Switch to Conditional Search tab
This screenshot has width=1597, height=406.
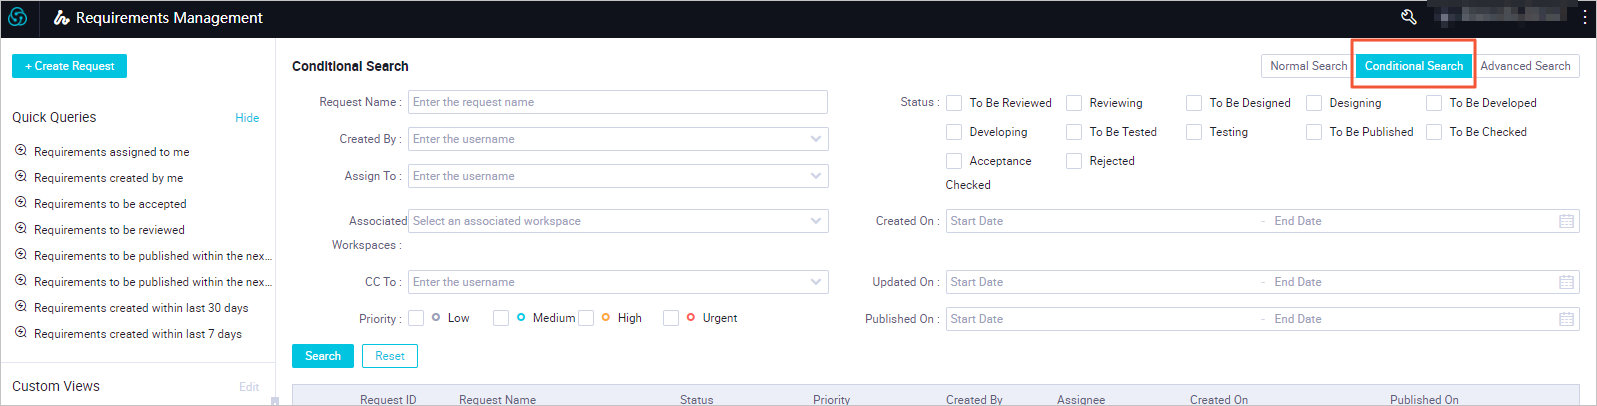(1414, 66)
